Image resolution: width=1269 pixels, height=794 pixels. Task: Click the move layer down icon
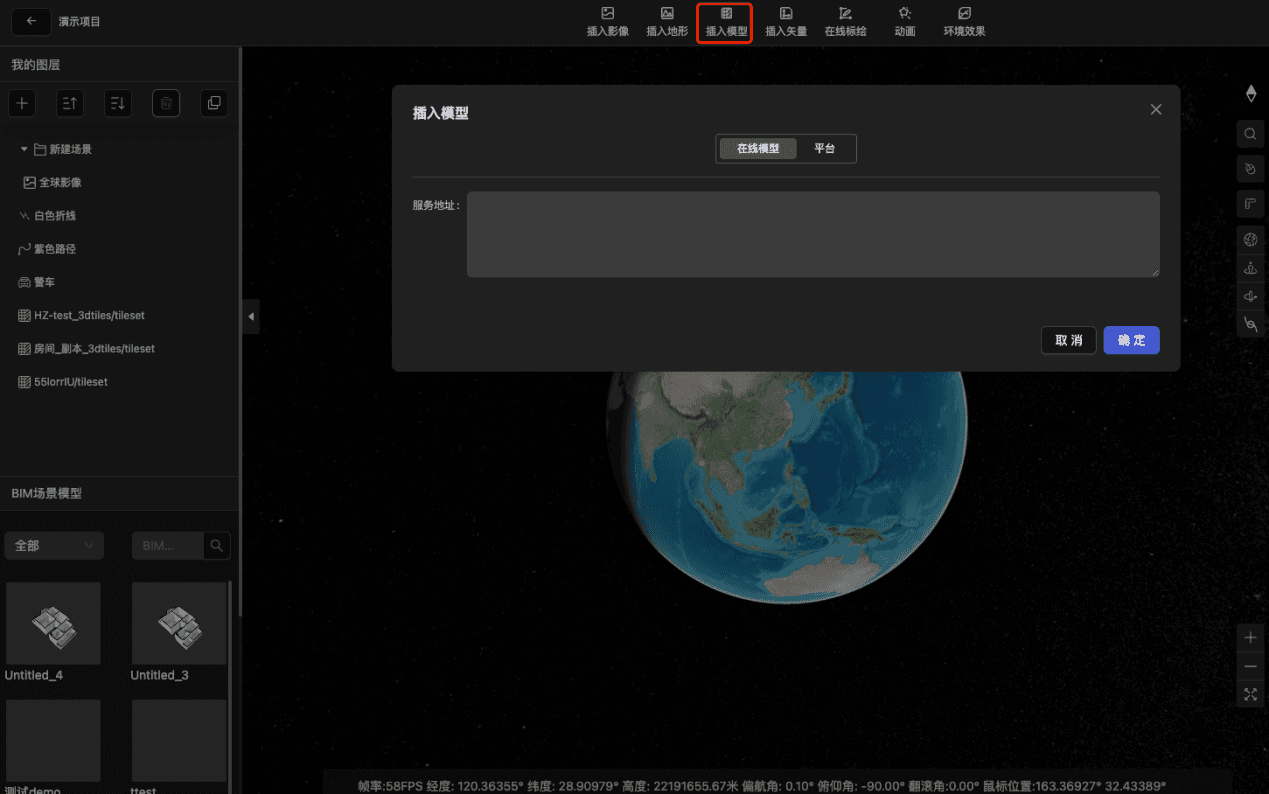point(118,103)
